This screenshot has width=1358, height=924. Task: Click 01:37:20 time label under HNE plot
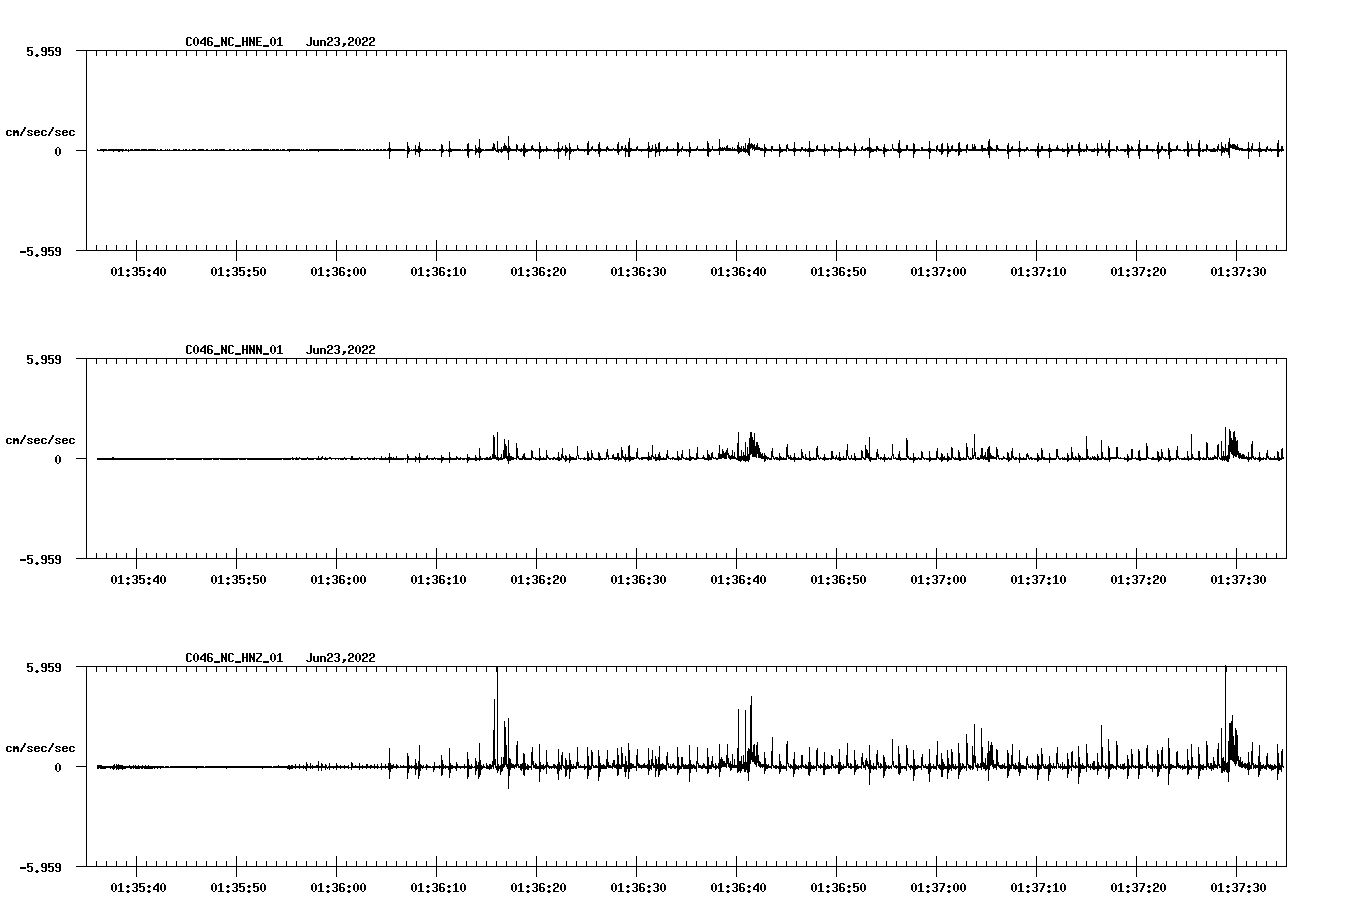(1138, 272)
